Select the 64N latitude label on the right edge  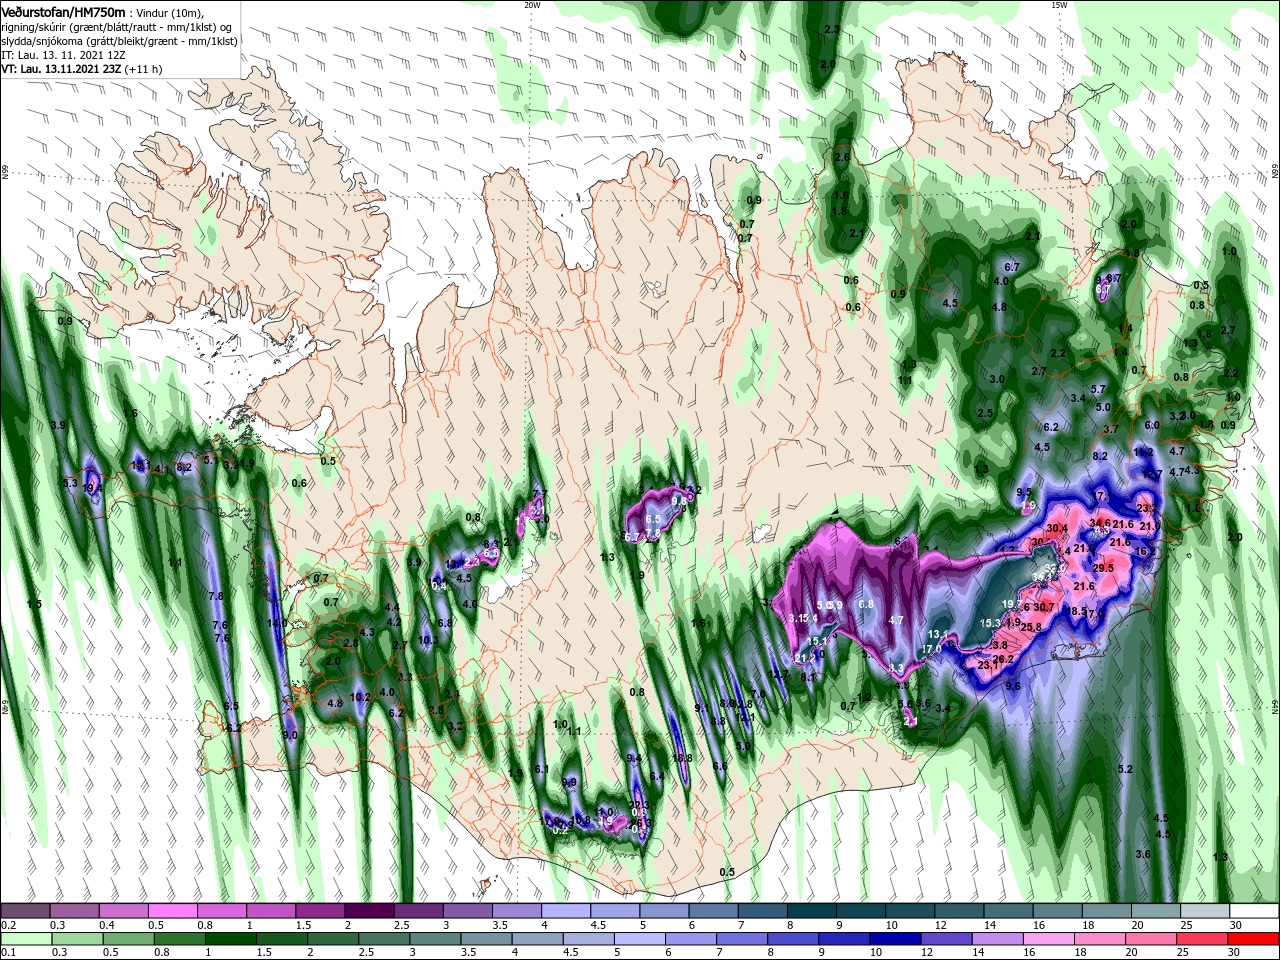coord(1275,706)
